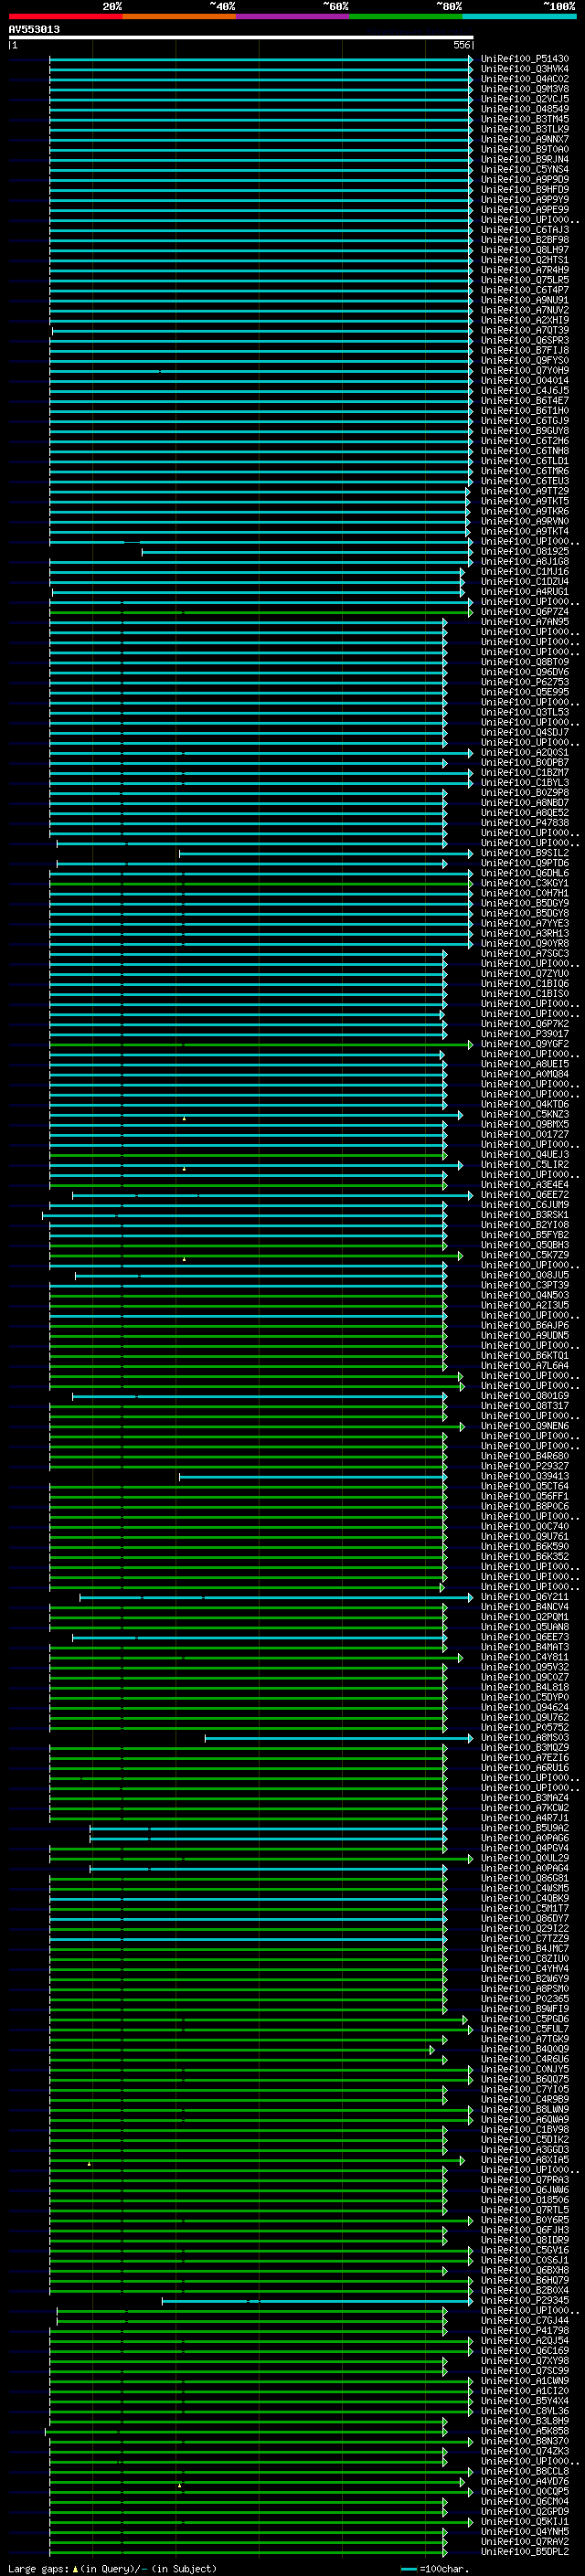585x2576 pixels.
Task: Open hit UniRef100_Q4AC02
Action: [525, 79]
